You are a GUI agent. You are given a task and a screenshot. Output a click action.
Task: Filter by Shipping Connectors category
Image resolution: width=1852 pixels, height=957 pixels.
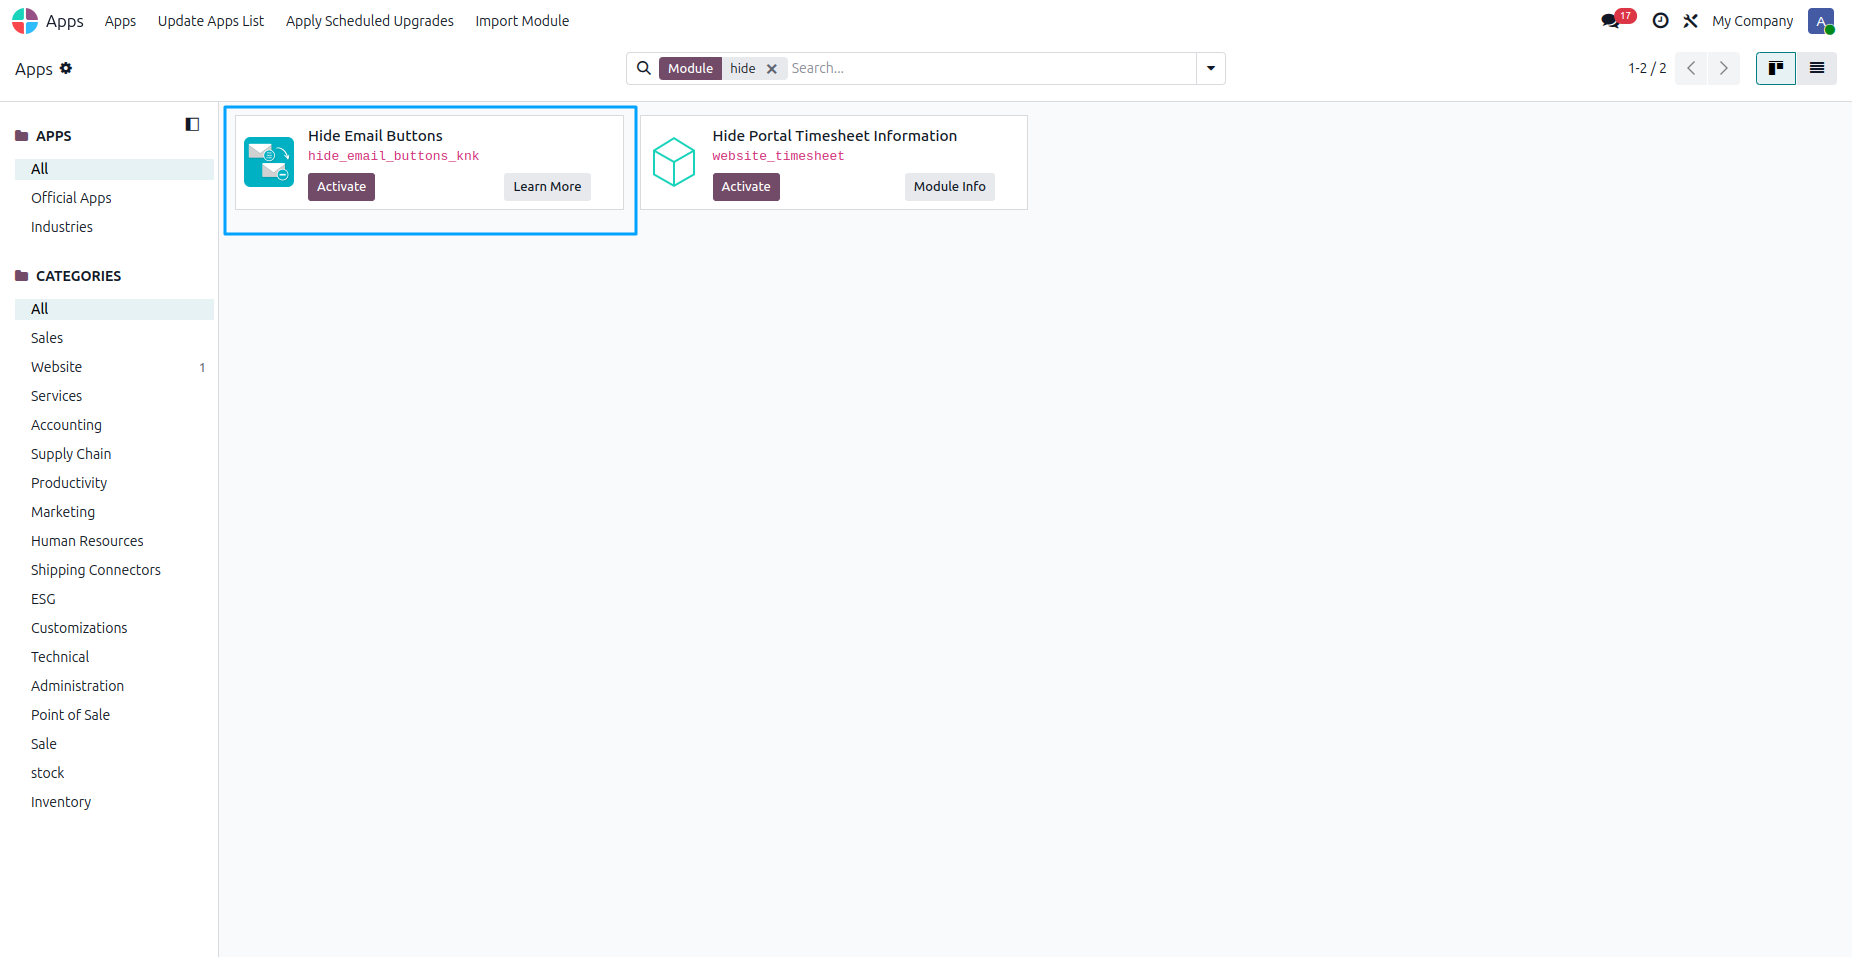click(114, 570)
